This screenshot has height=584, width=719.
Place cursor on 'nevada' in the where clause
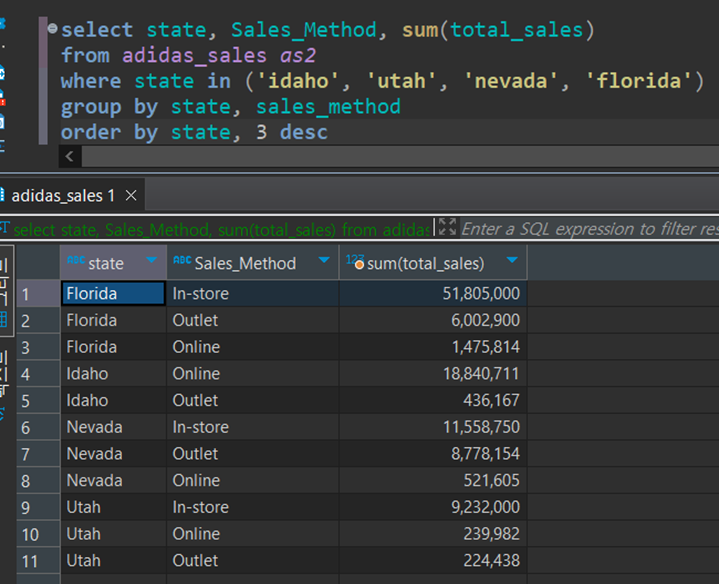(x=510, y=81)
